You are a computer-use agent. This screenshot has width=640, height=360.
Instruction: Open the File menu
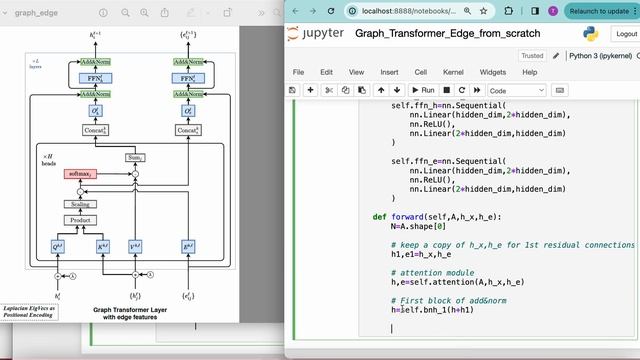pyautogui.click(x=298, y=72)
